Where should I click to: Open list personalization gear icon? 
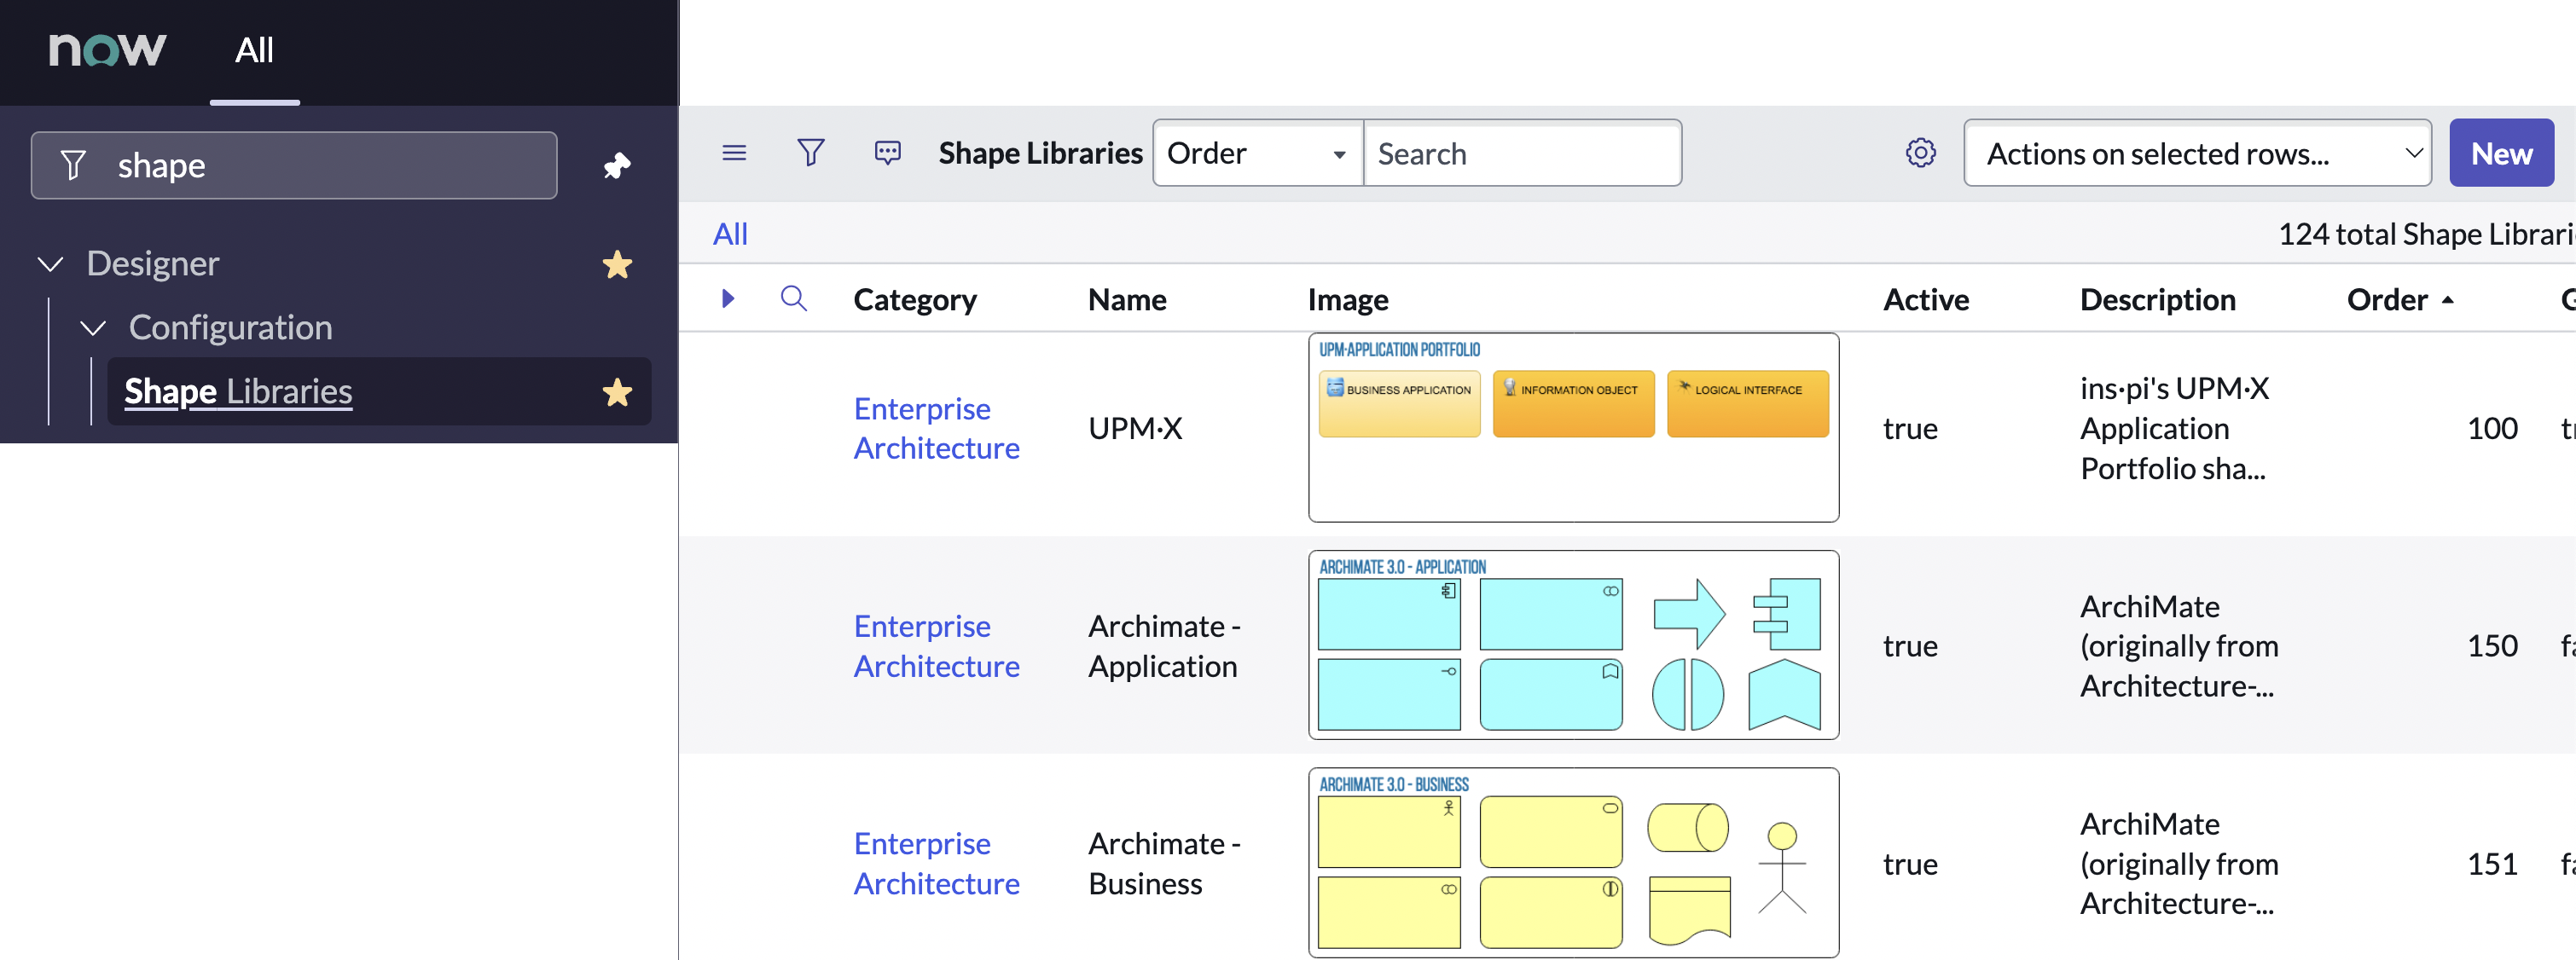1920,153
